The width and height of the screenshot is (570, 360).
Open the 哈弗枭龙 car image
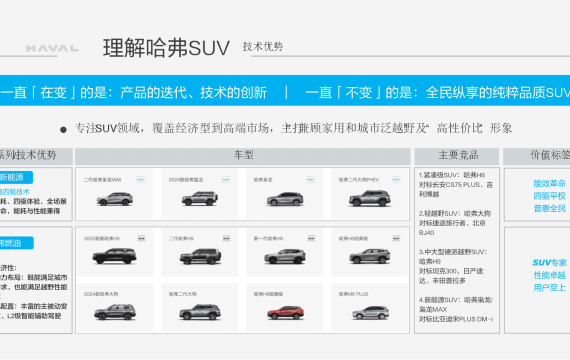(x=285, y=199)
